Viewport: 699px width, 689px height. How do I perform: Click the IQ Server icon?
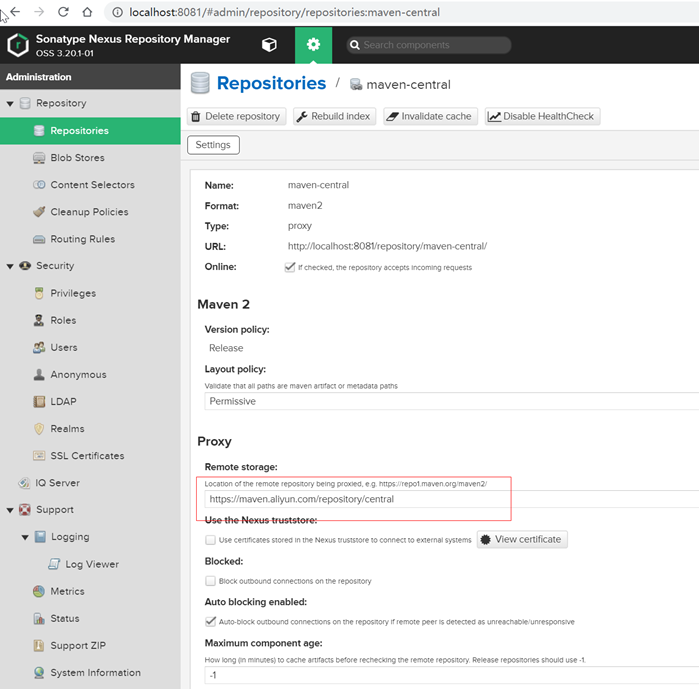tap(24, 483)
